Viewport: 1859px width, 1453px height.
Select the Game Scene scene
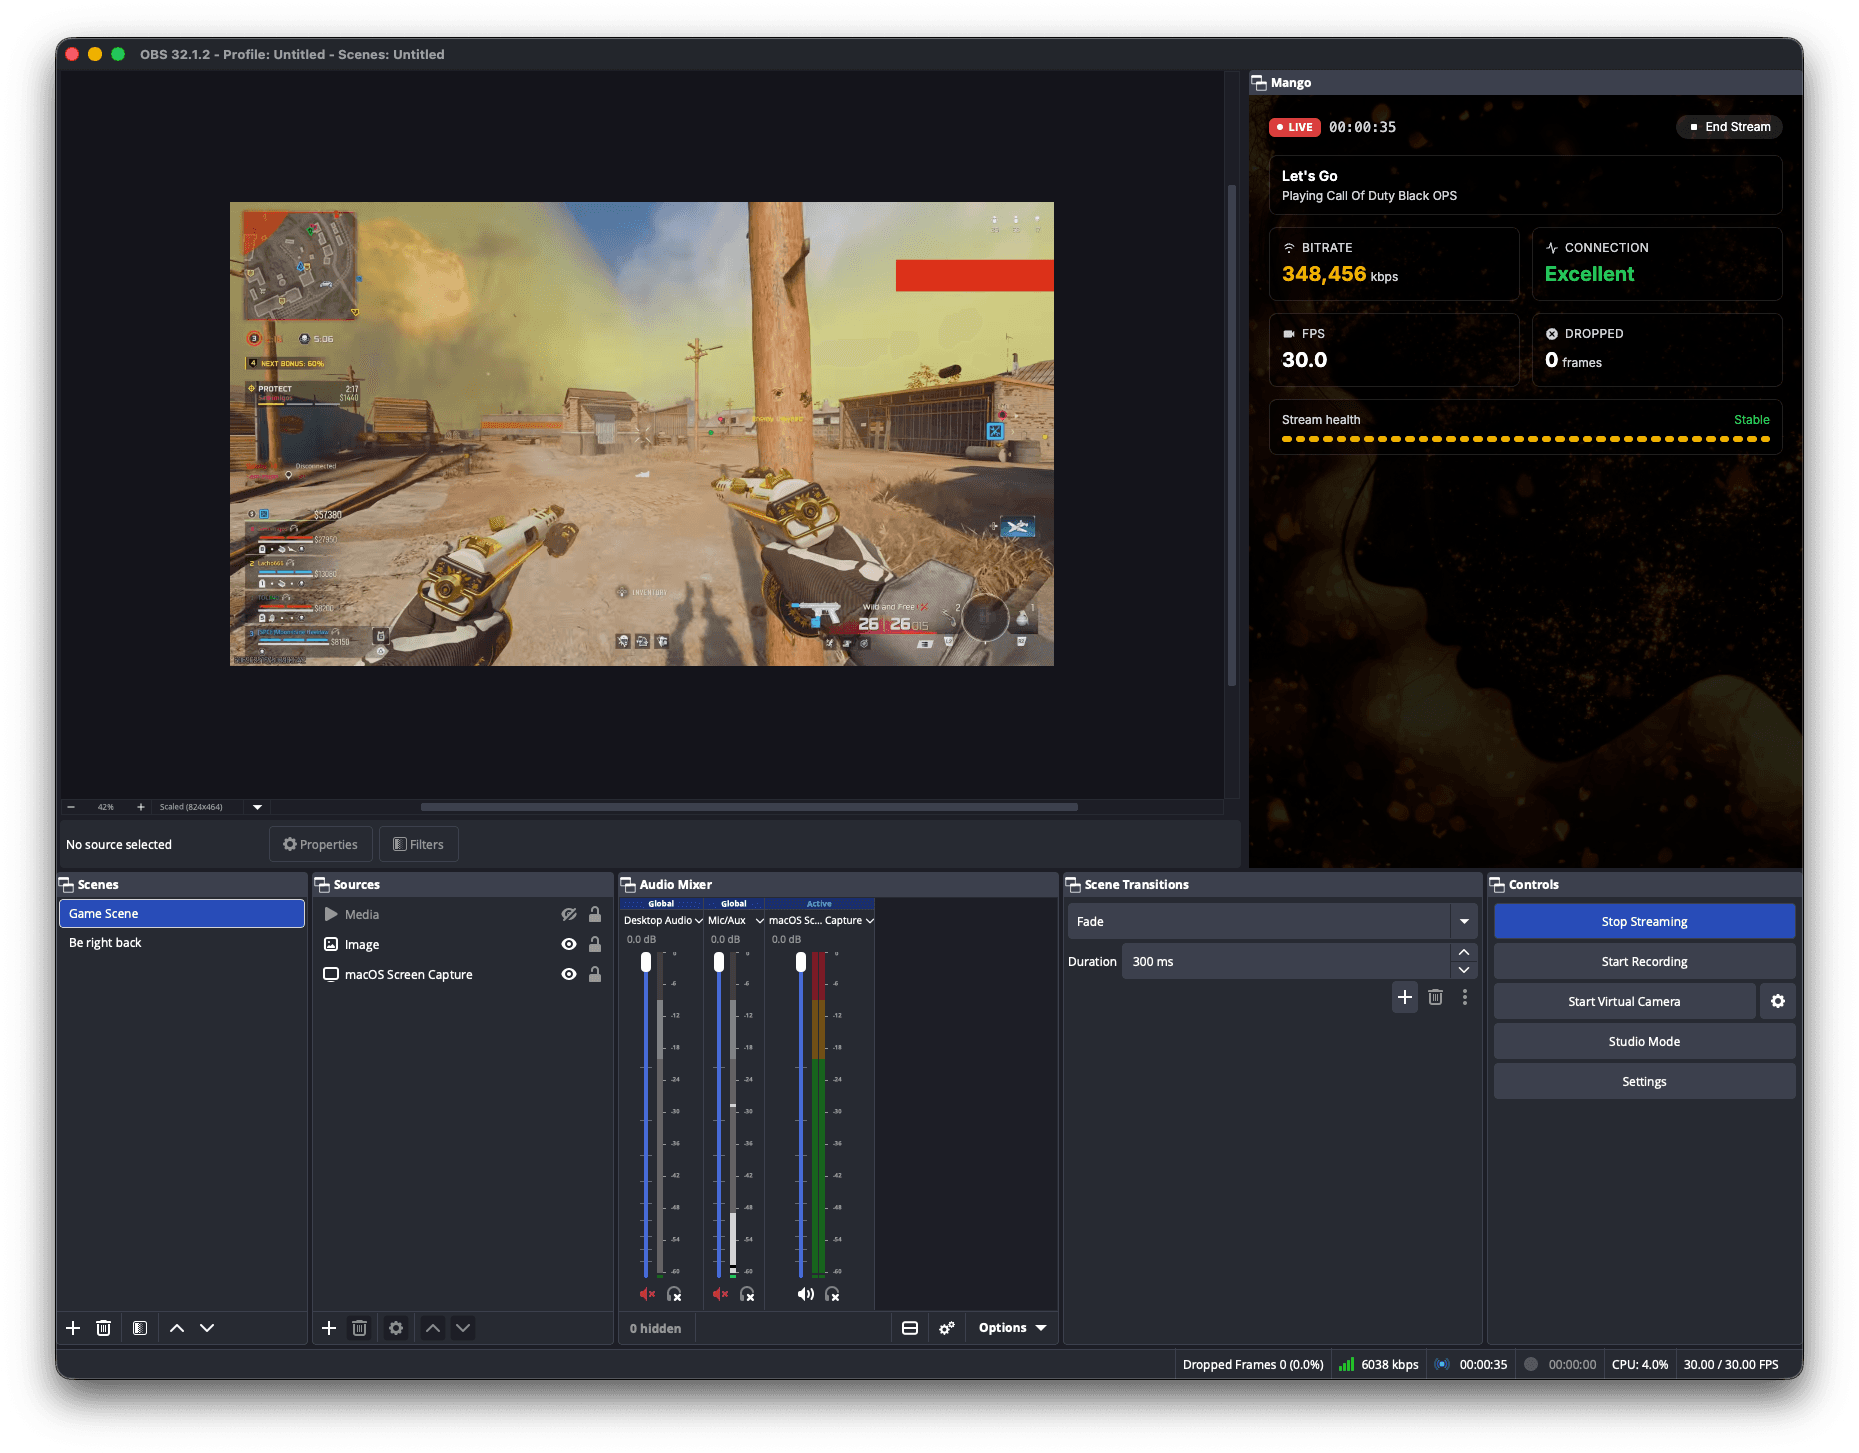(x=182, y=913)
